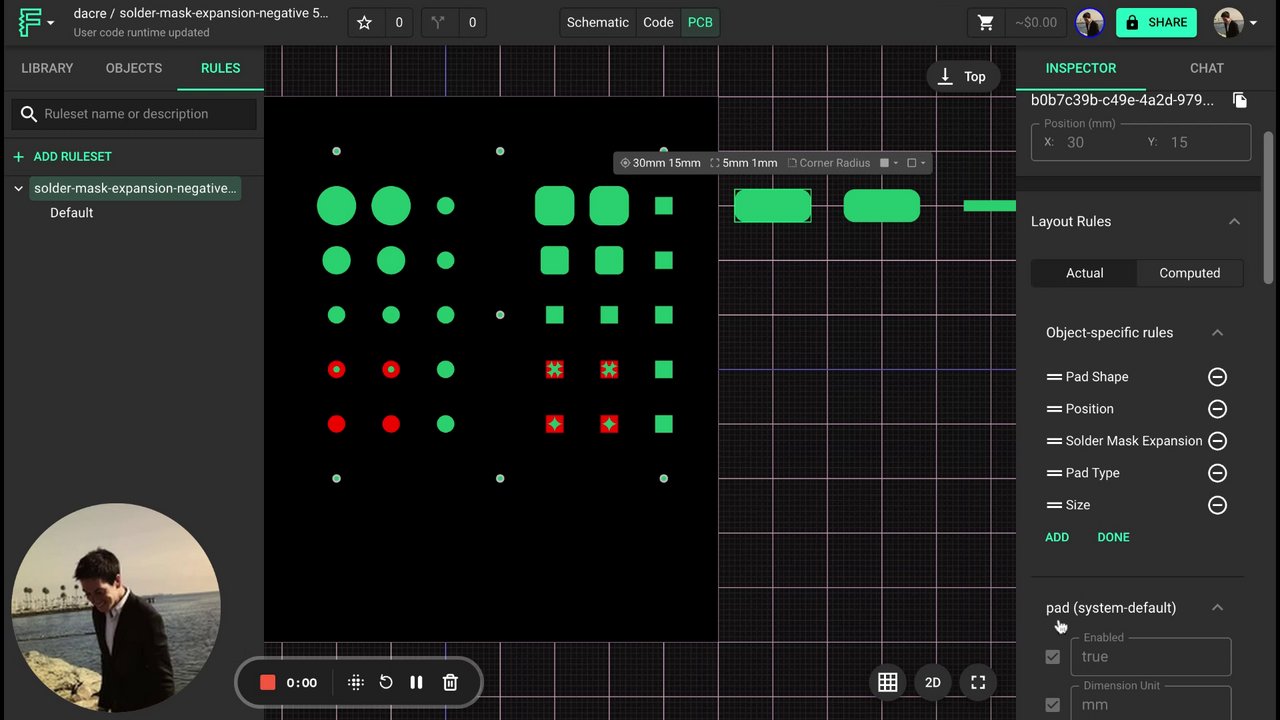This screenshot has width=1280, height=720.
Task: Stop the screen recording
Action: point(267,683)
